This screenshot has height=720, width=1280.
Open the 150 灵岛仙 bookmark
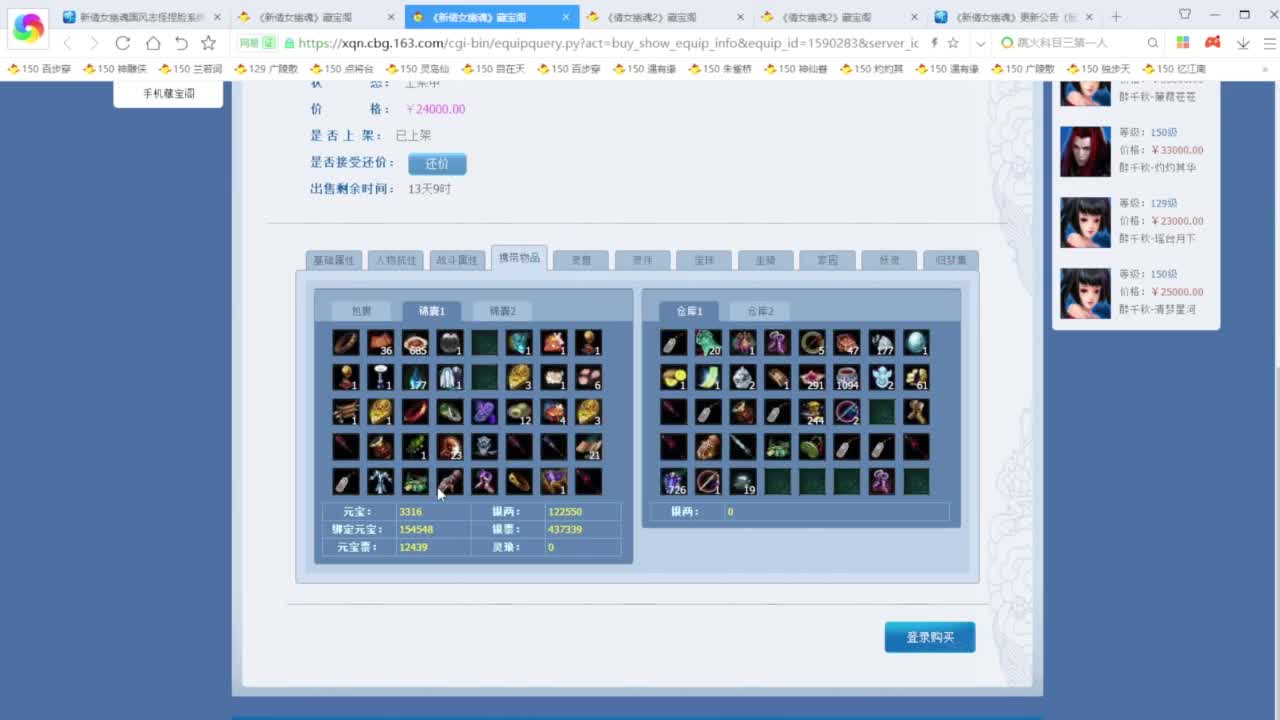click(x=418, y=68)
